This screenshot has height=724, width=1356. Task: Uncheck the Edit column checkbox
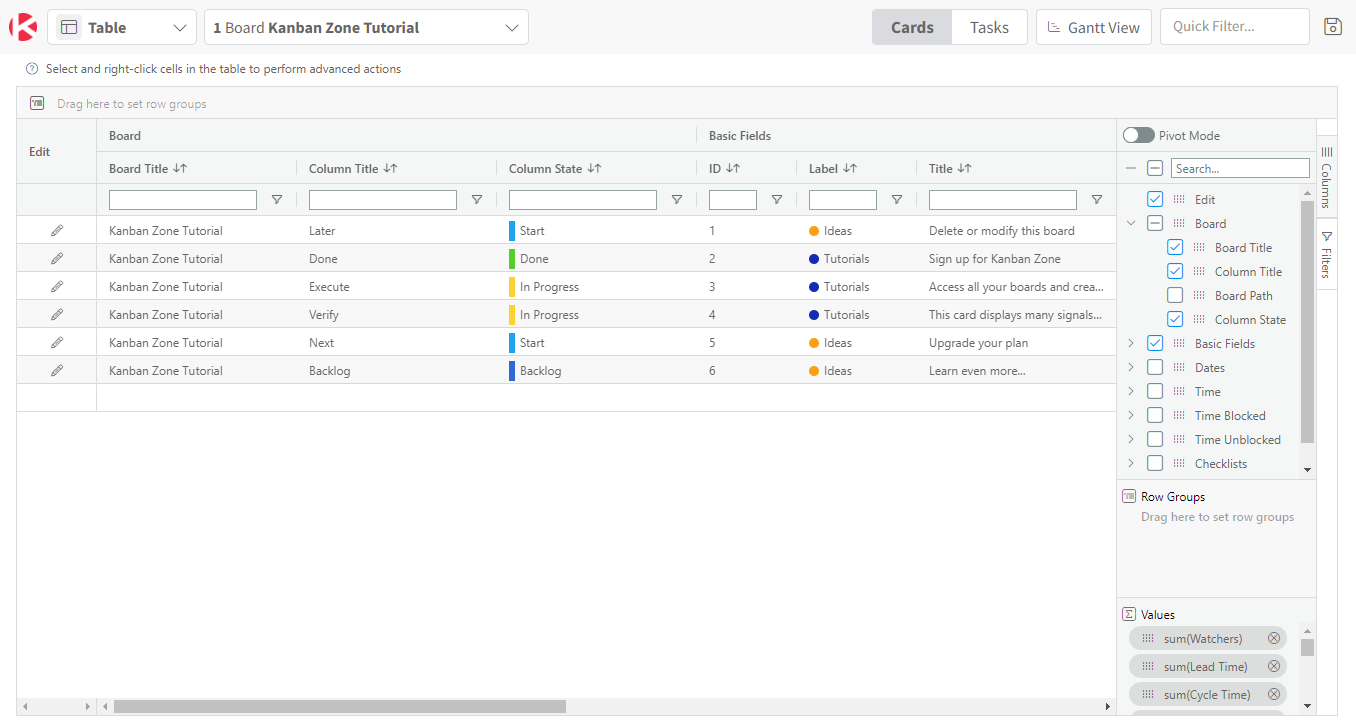pos(1155,199)
